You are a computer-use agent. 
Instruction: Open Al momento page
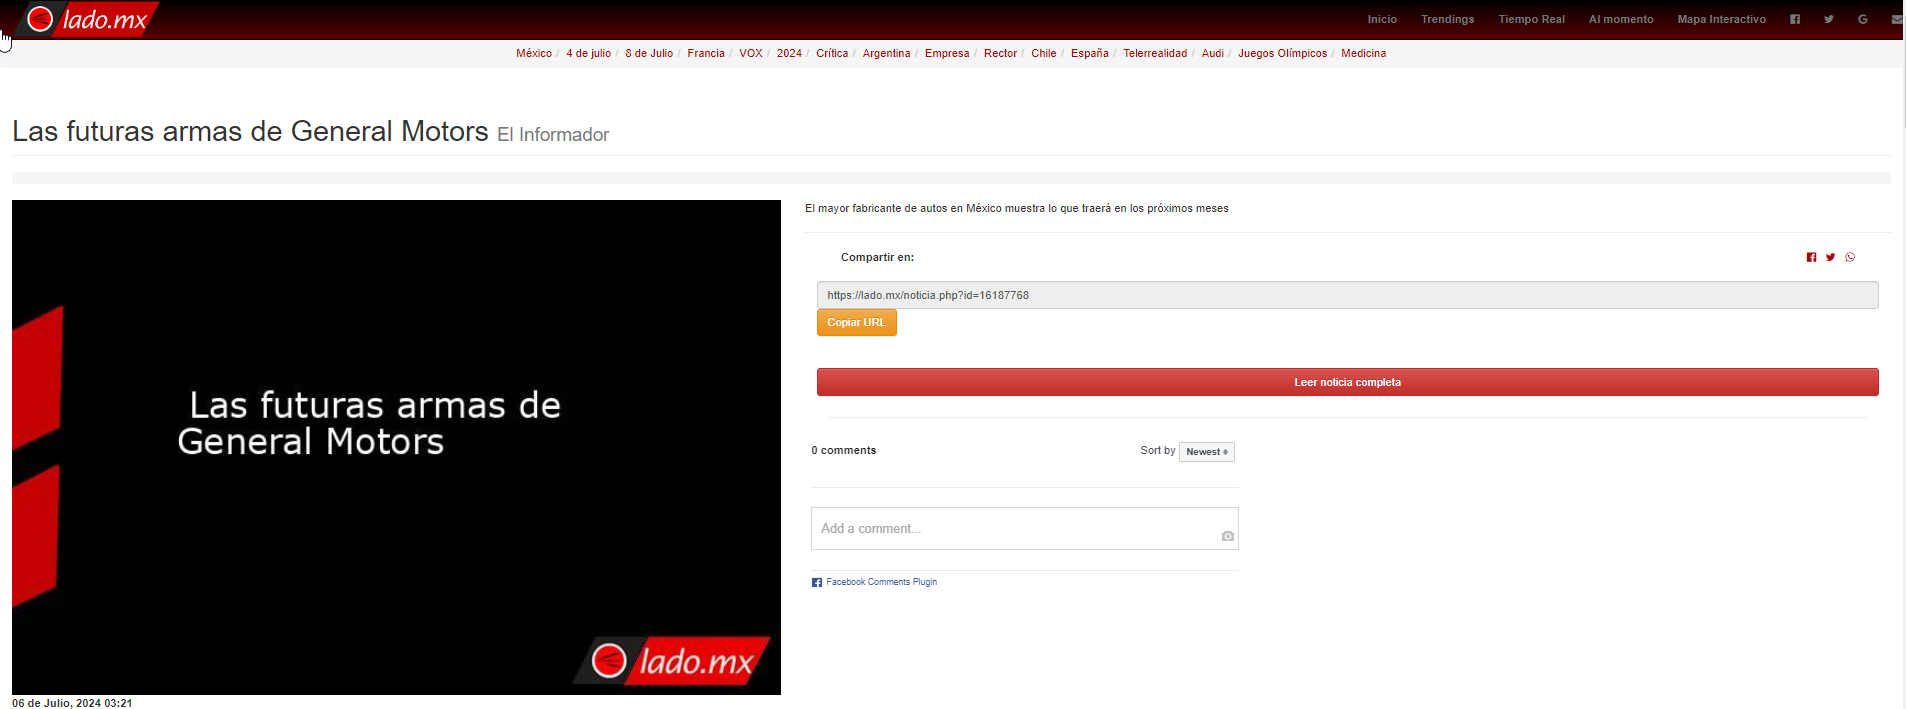1621,19
